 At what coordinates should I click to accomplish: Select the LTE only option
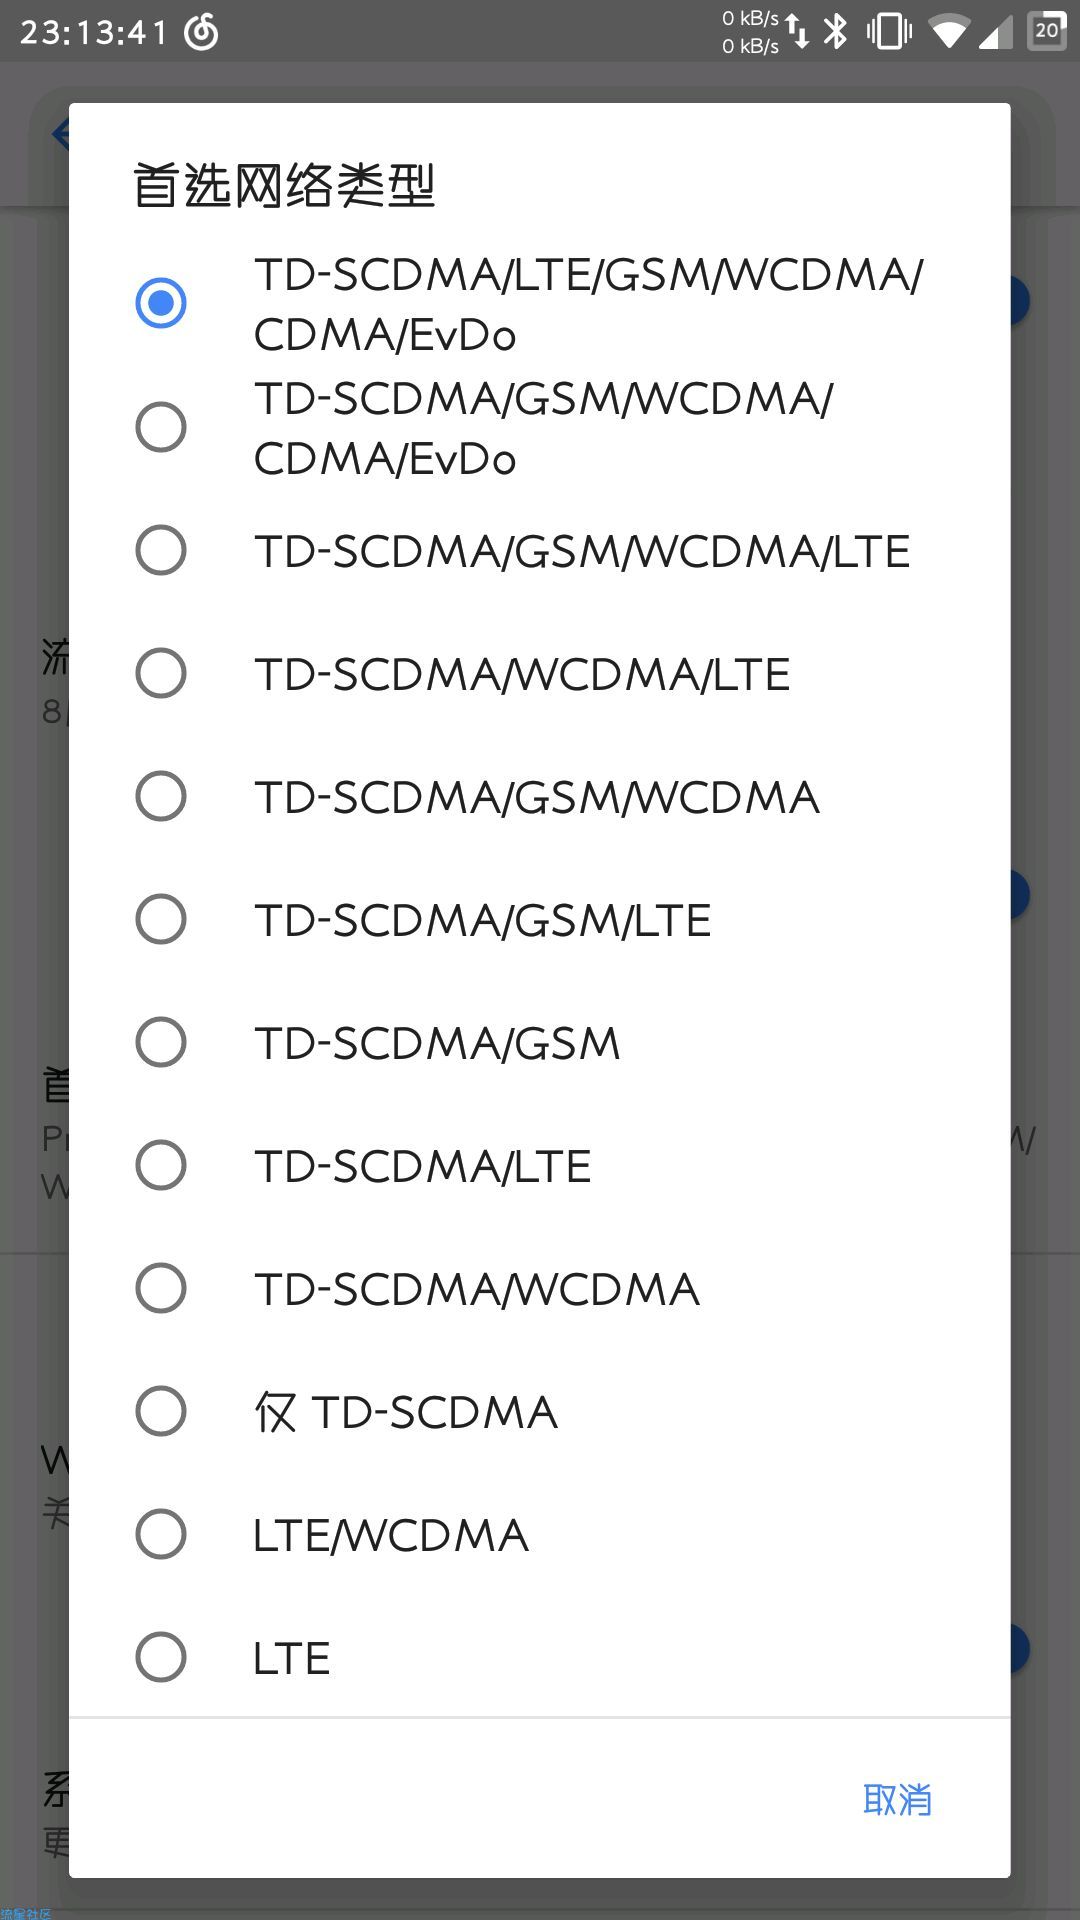pos(540,1657)
